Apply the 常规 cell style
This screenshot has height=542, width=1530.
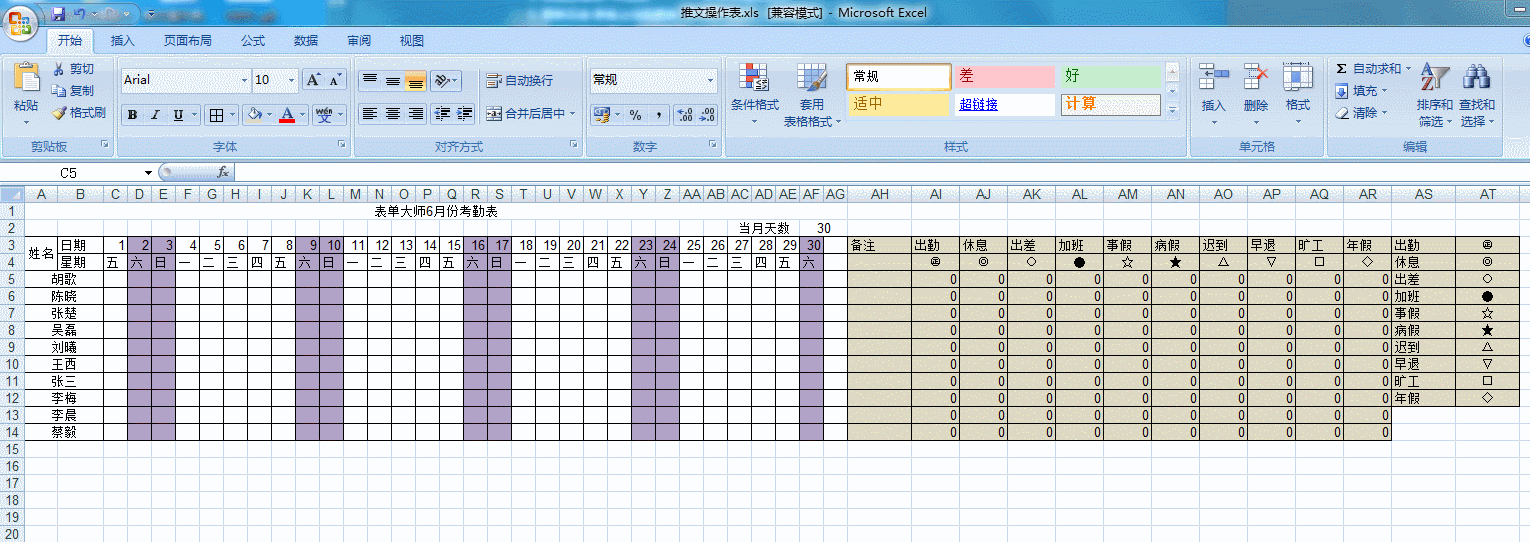(x=899, y=76)
